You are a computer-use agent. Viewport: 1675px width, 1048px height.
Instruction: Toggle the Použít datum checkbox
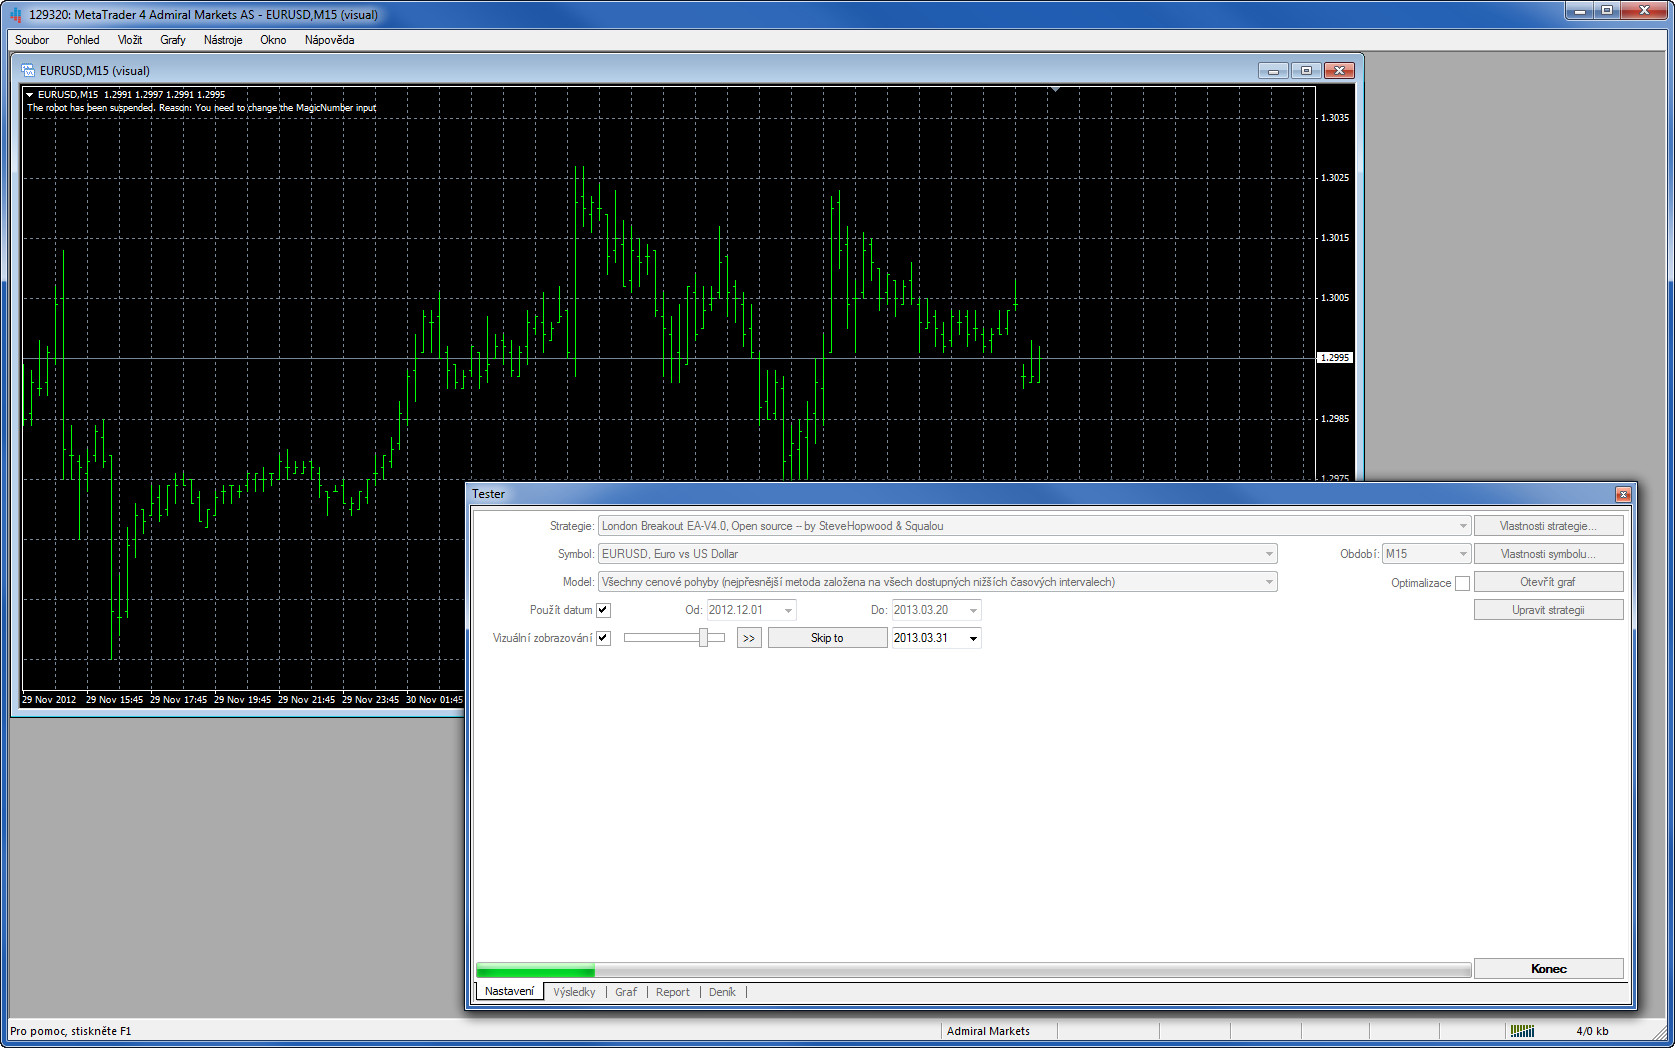pyautogui.click(x=603, y=610)
